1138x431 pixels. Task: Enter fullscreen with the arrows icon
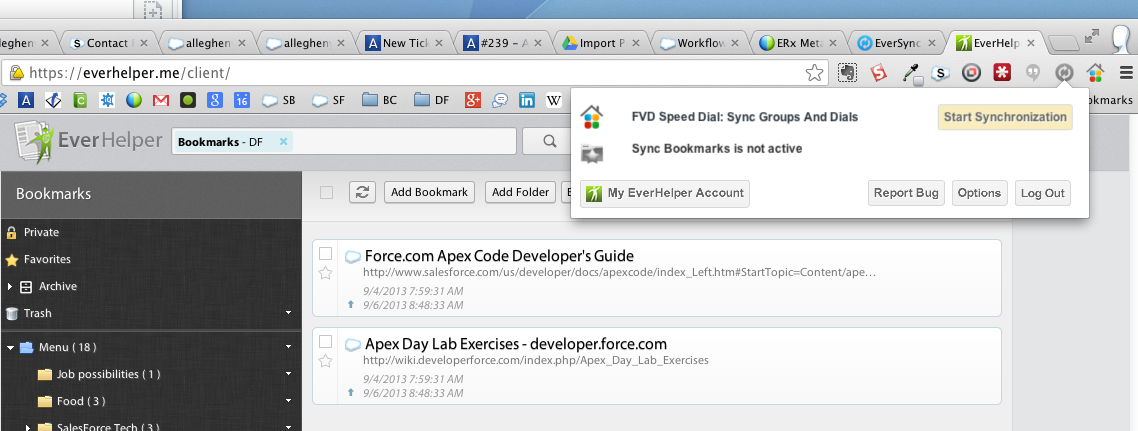(1092, 36)
